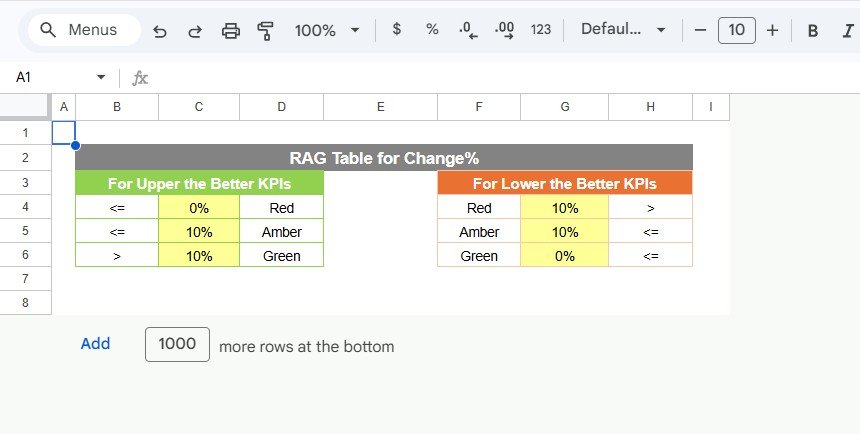The image size is (860, 434).
Task: Select the Red cell in column F
Action: [x=479, y=207]
